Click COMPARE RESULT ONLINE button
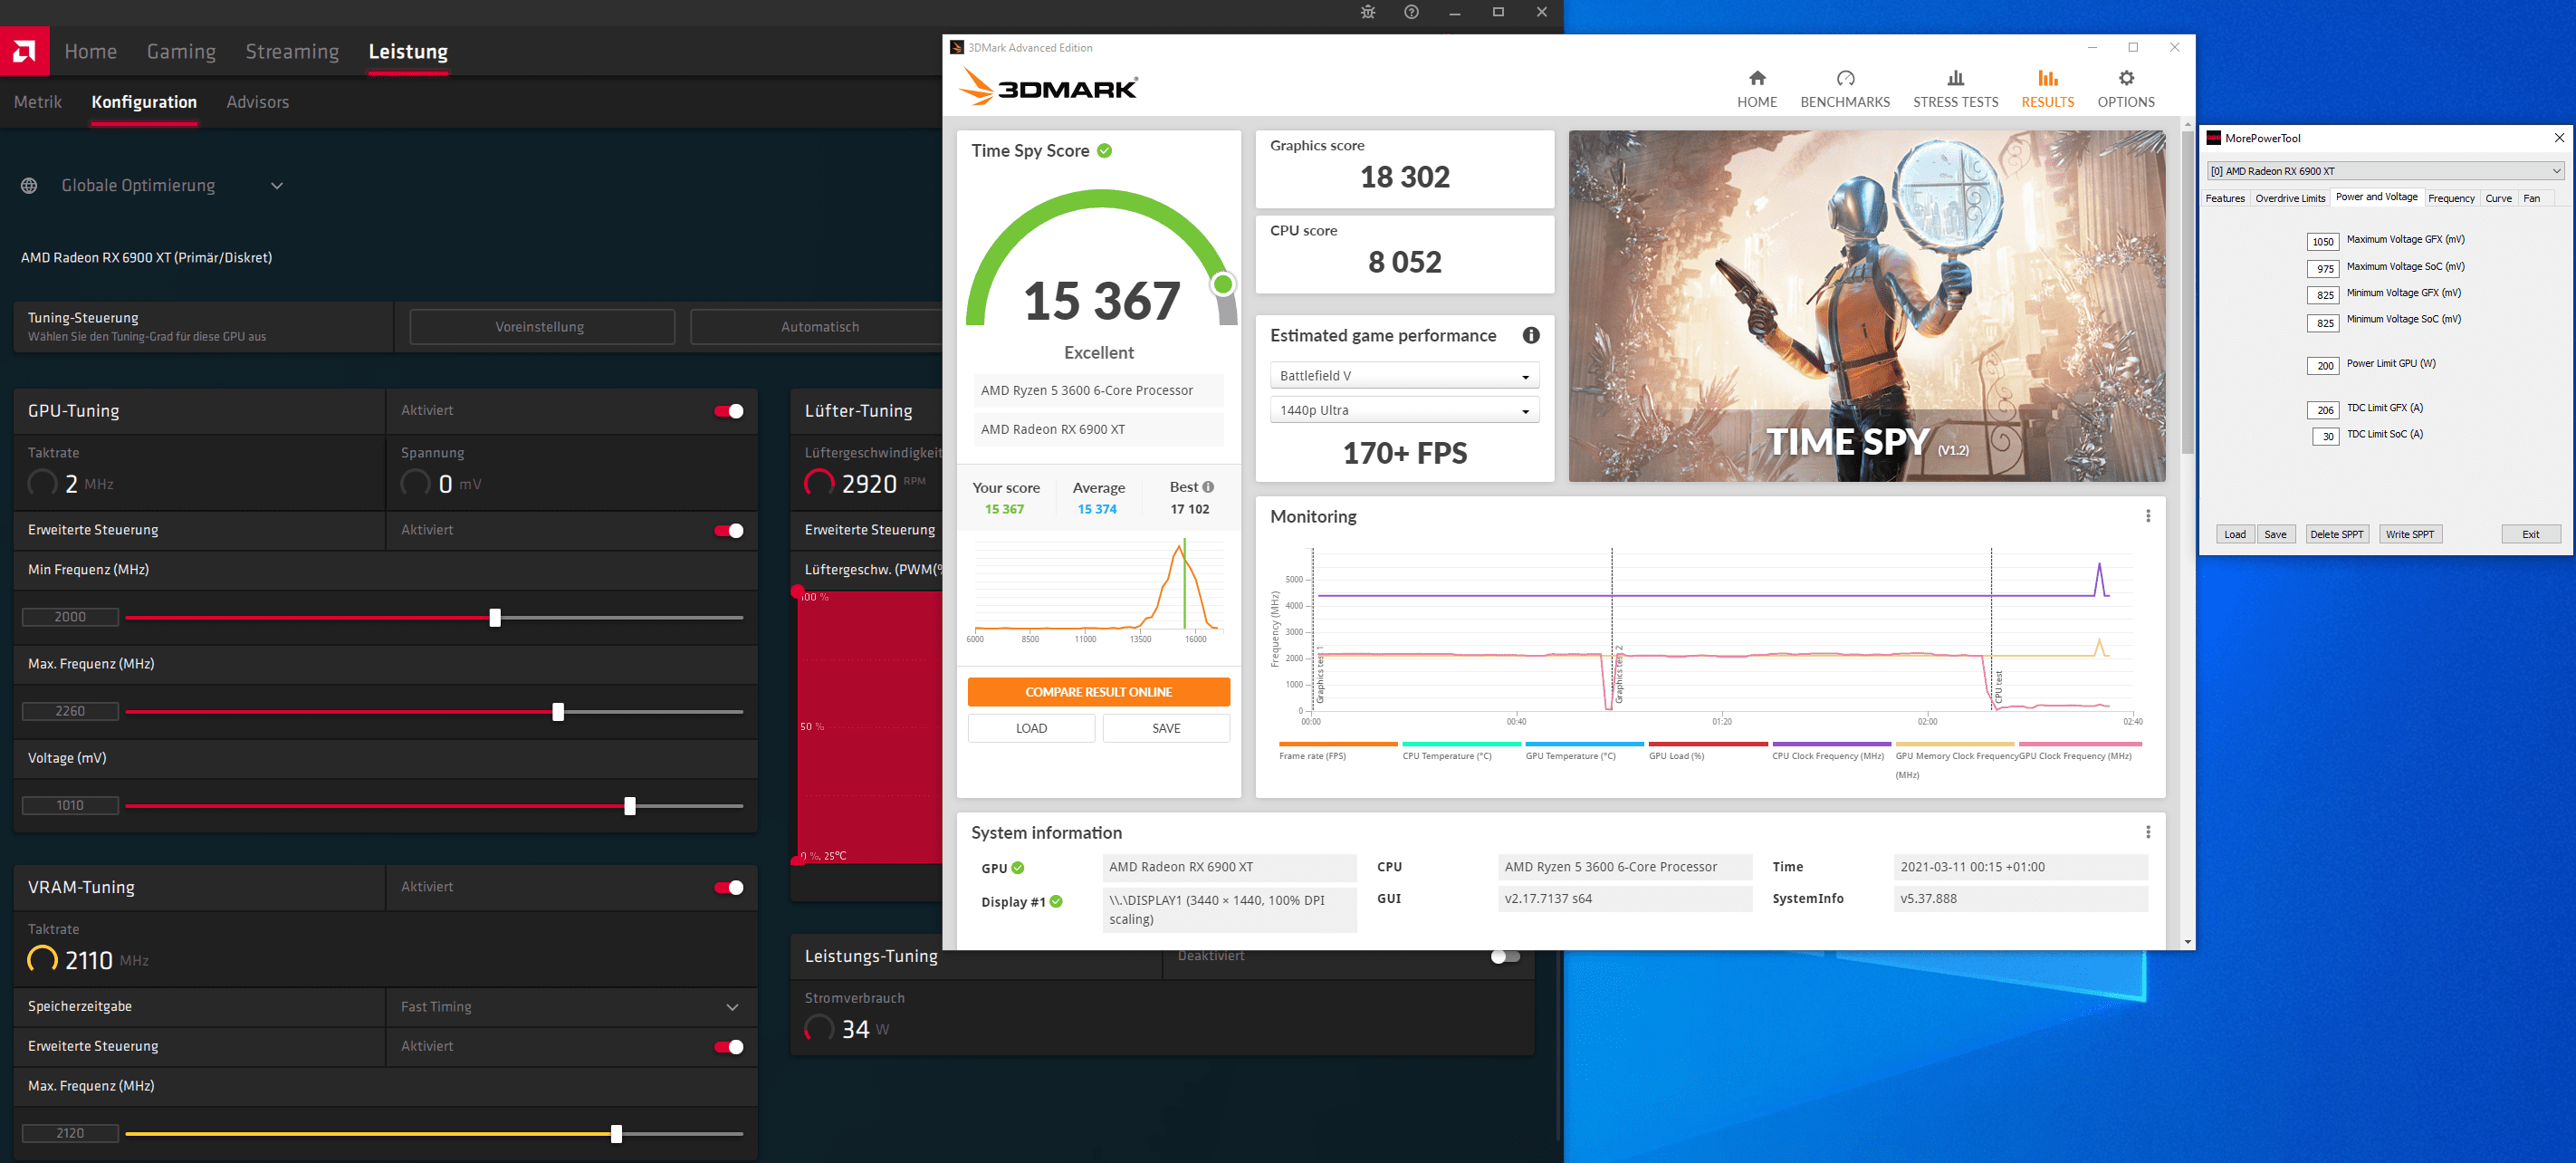 [1098, 692]
